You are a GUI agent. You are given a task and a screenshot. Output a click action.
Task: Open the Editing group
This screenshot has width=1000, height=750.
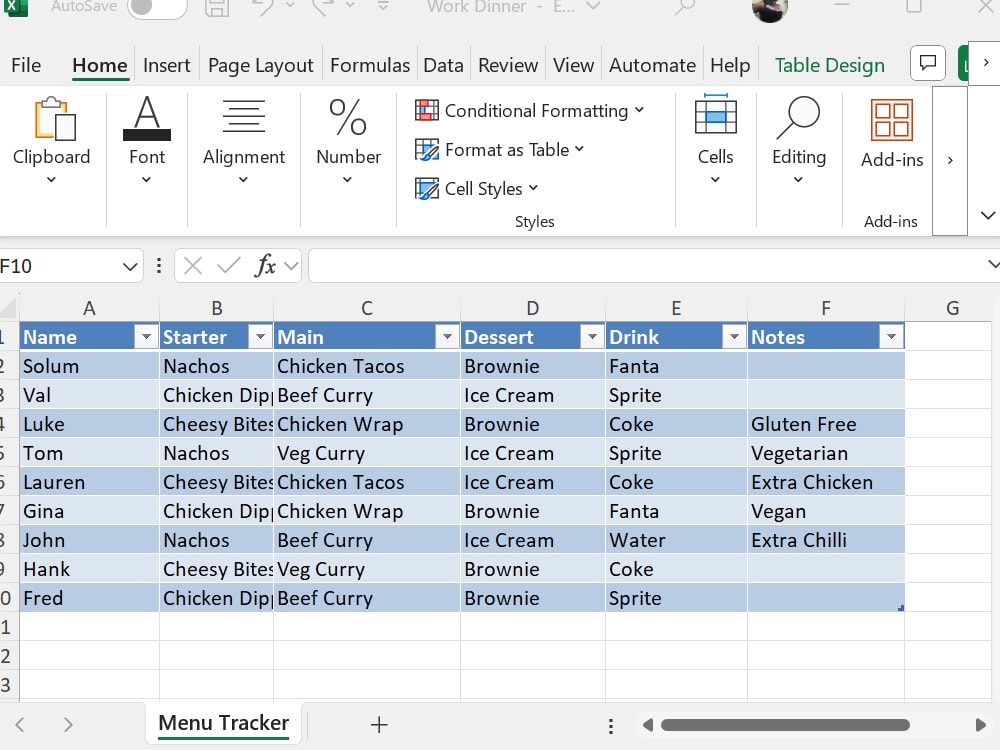(x=798, y=141)
